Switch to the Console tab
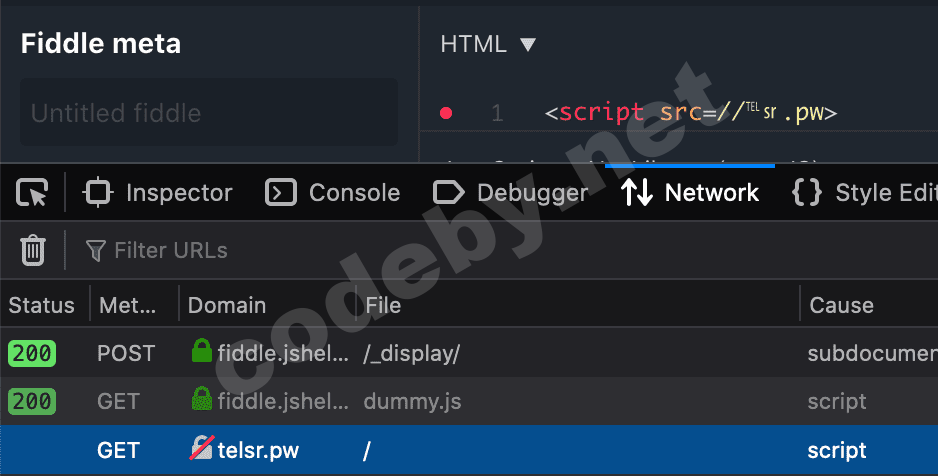The image size is (938, 476). [x=333, y=193]
